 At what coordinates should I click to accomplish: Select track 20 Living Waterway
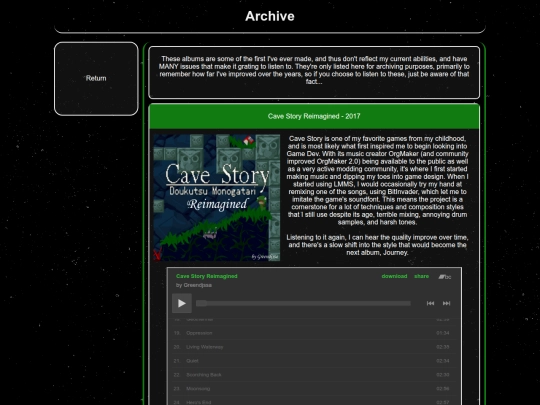tap(314, 347)
